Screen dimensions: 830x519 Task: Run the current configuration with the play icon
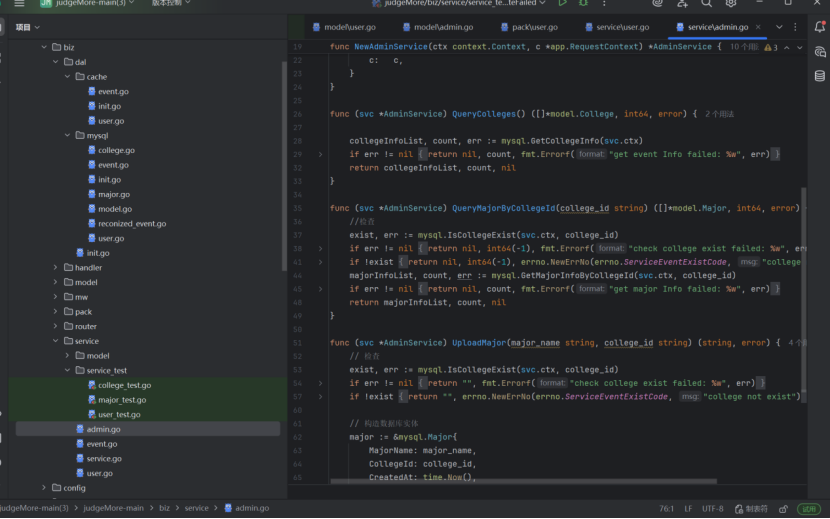click(x=562, y=3)
